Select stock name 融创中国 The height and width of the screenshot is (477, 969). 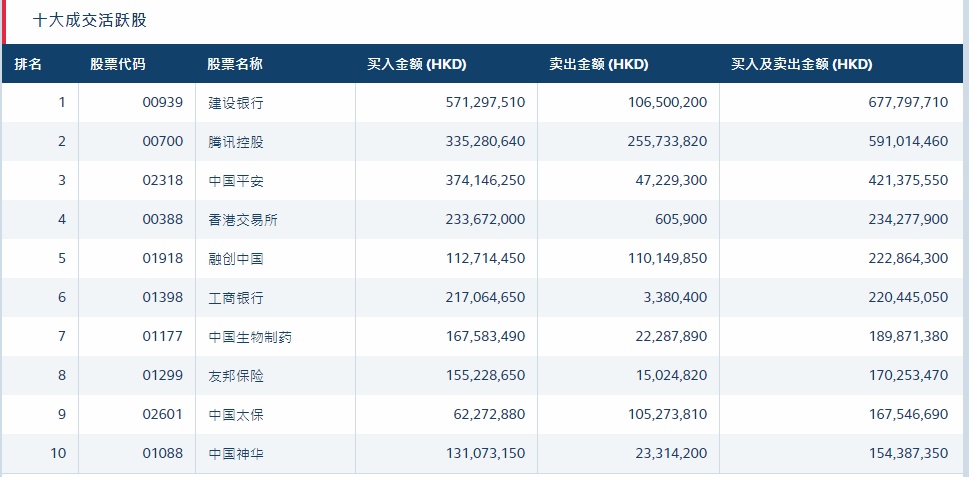pos(236,258)
